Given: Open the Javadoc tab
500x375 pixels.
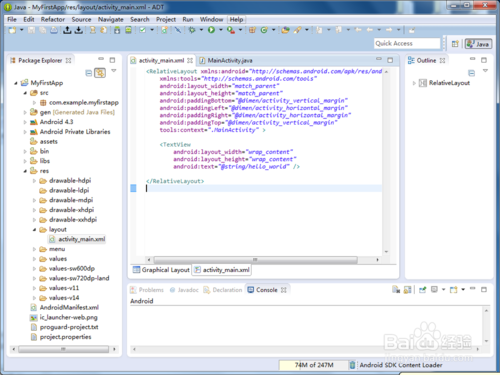Looking at the screenshot, I should coord(184,290).
